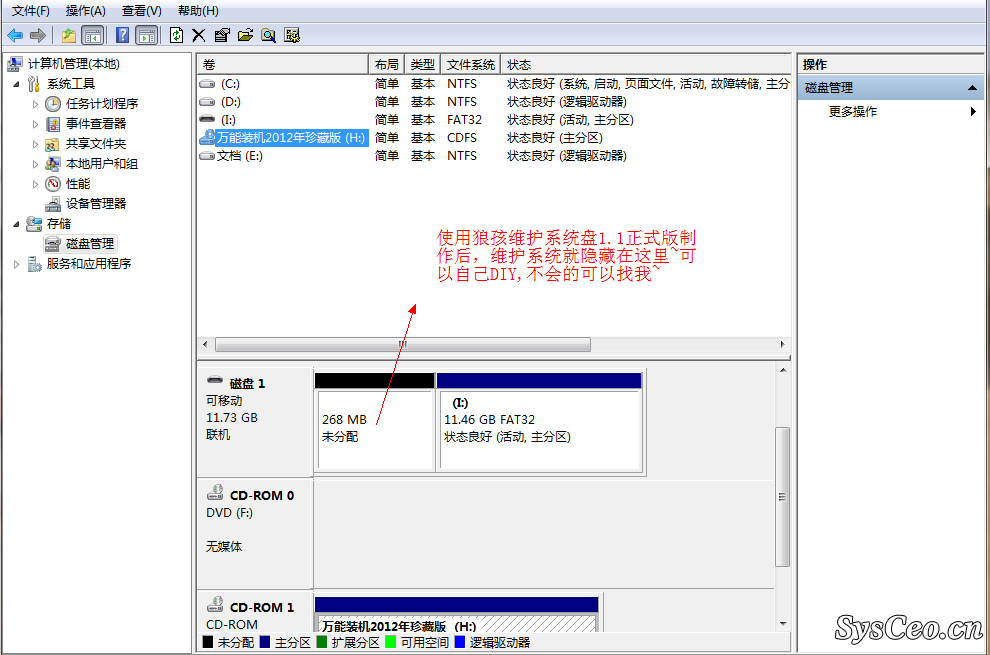Select the (I:) volume row

pyautogui.click(x=494, y=119)
